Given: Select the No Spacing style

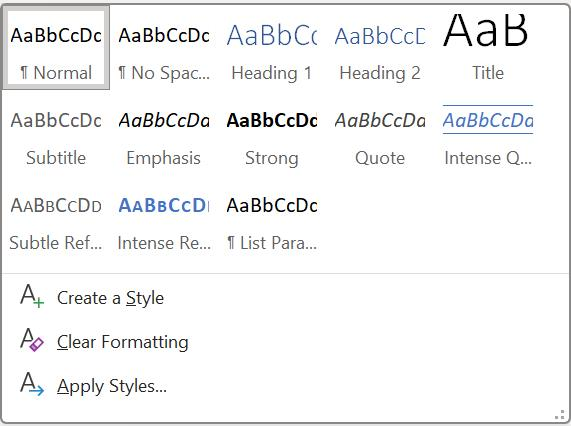Looking at the screenshot, I should (x=164, y=48).
